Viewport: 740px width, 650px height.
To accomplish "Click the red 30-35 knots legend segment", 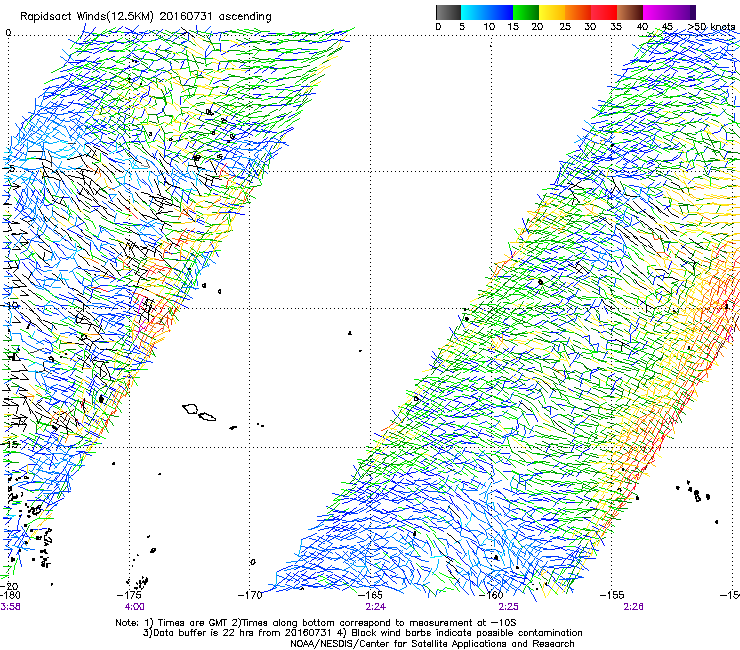I will point(604,12).
